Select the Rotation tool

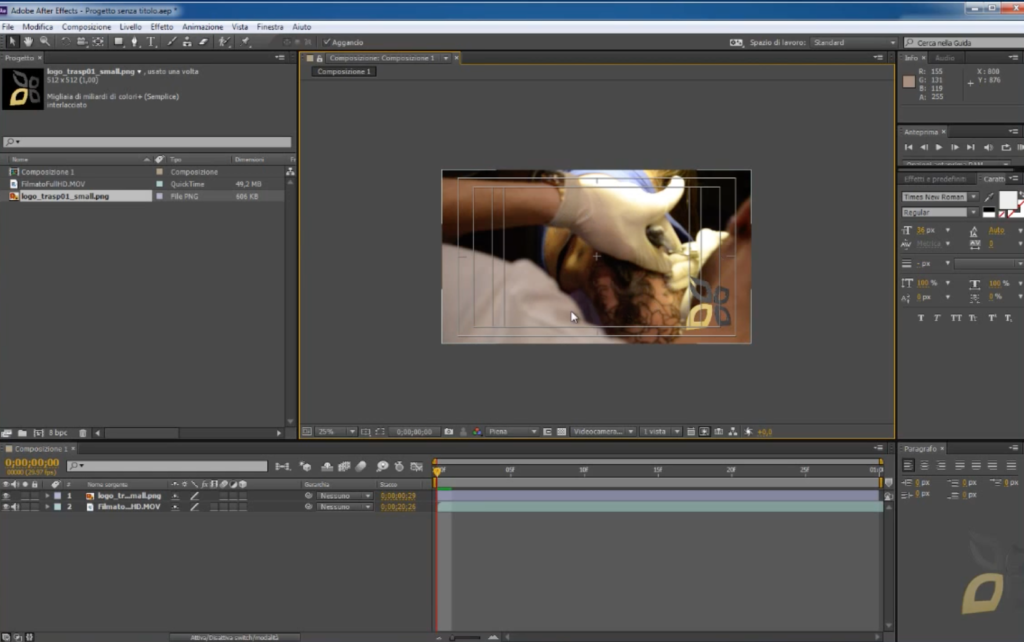(x=65, y=42)
